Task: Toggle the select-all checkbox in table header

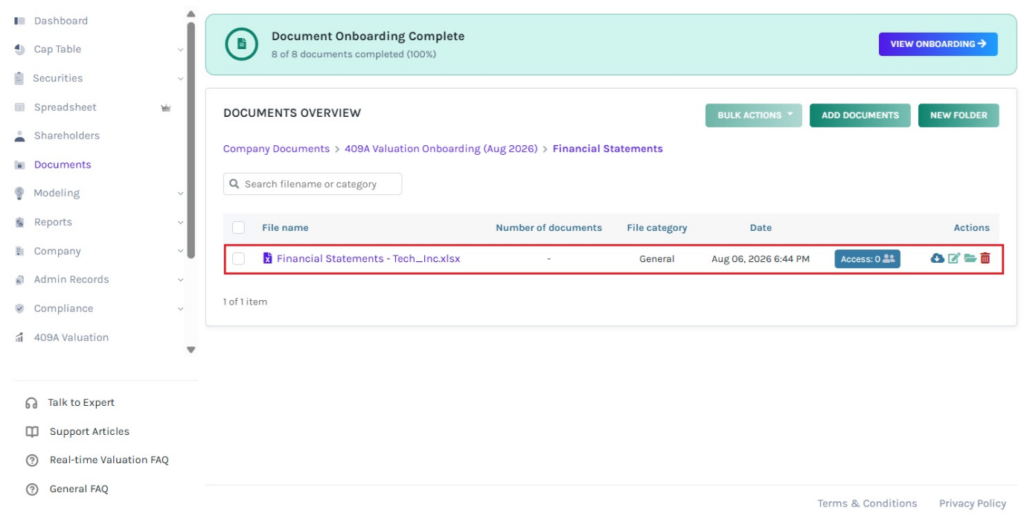Action: [x=238, y=227]
